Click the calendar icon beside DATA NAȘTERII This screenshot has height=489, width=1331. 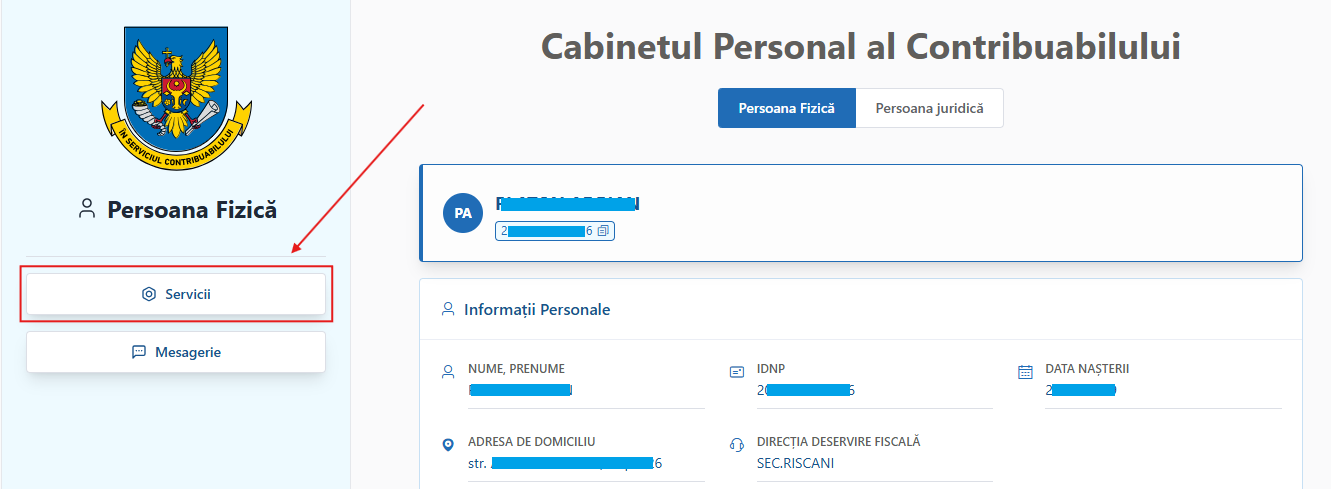click(x=1025, y=372)
